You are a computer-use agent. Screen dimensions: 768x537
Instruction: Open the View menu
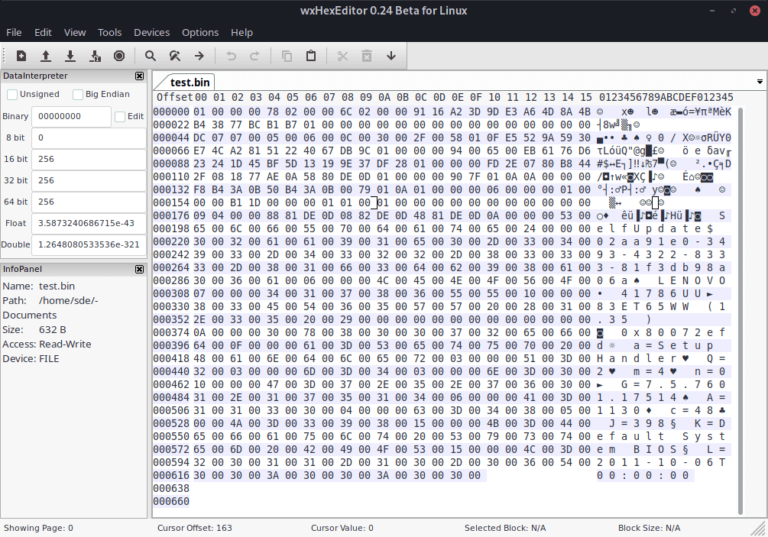point(74,32)
